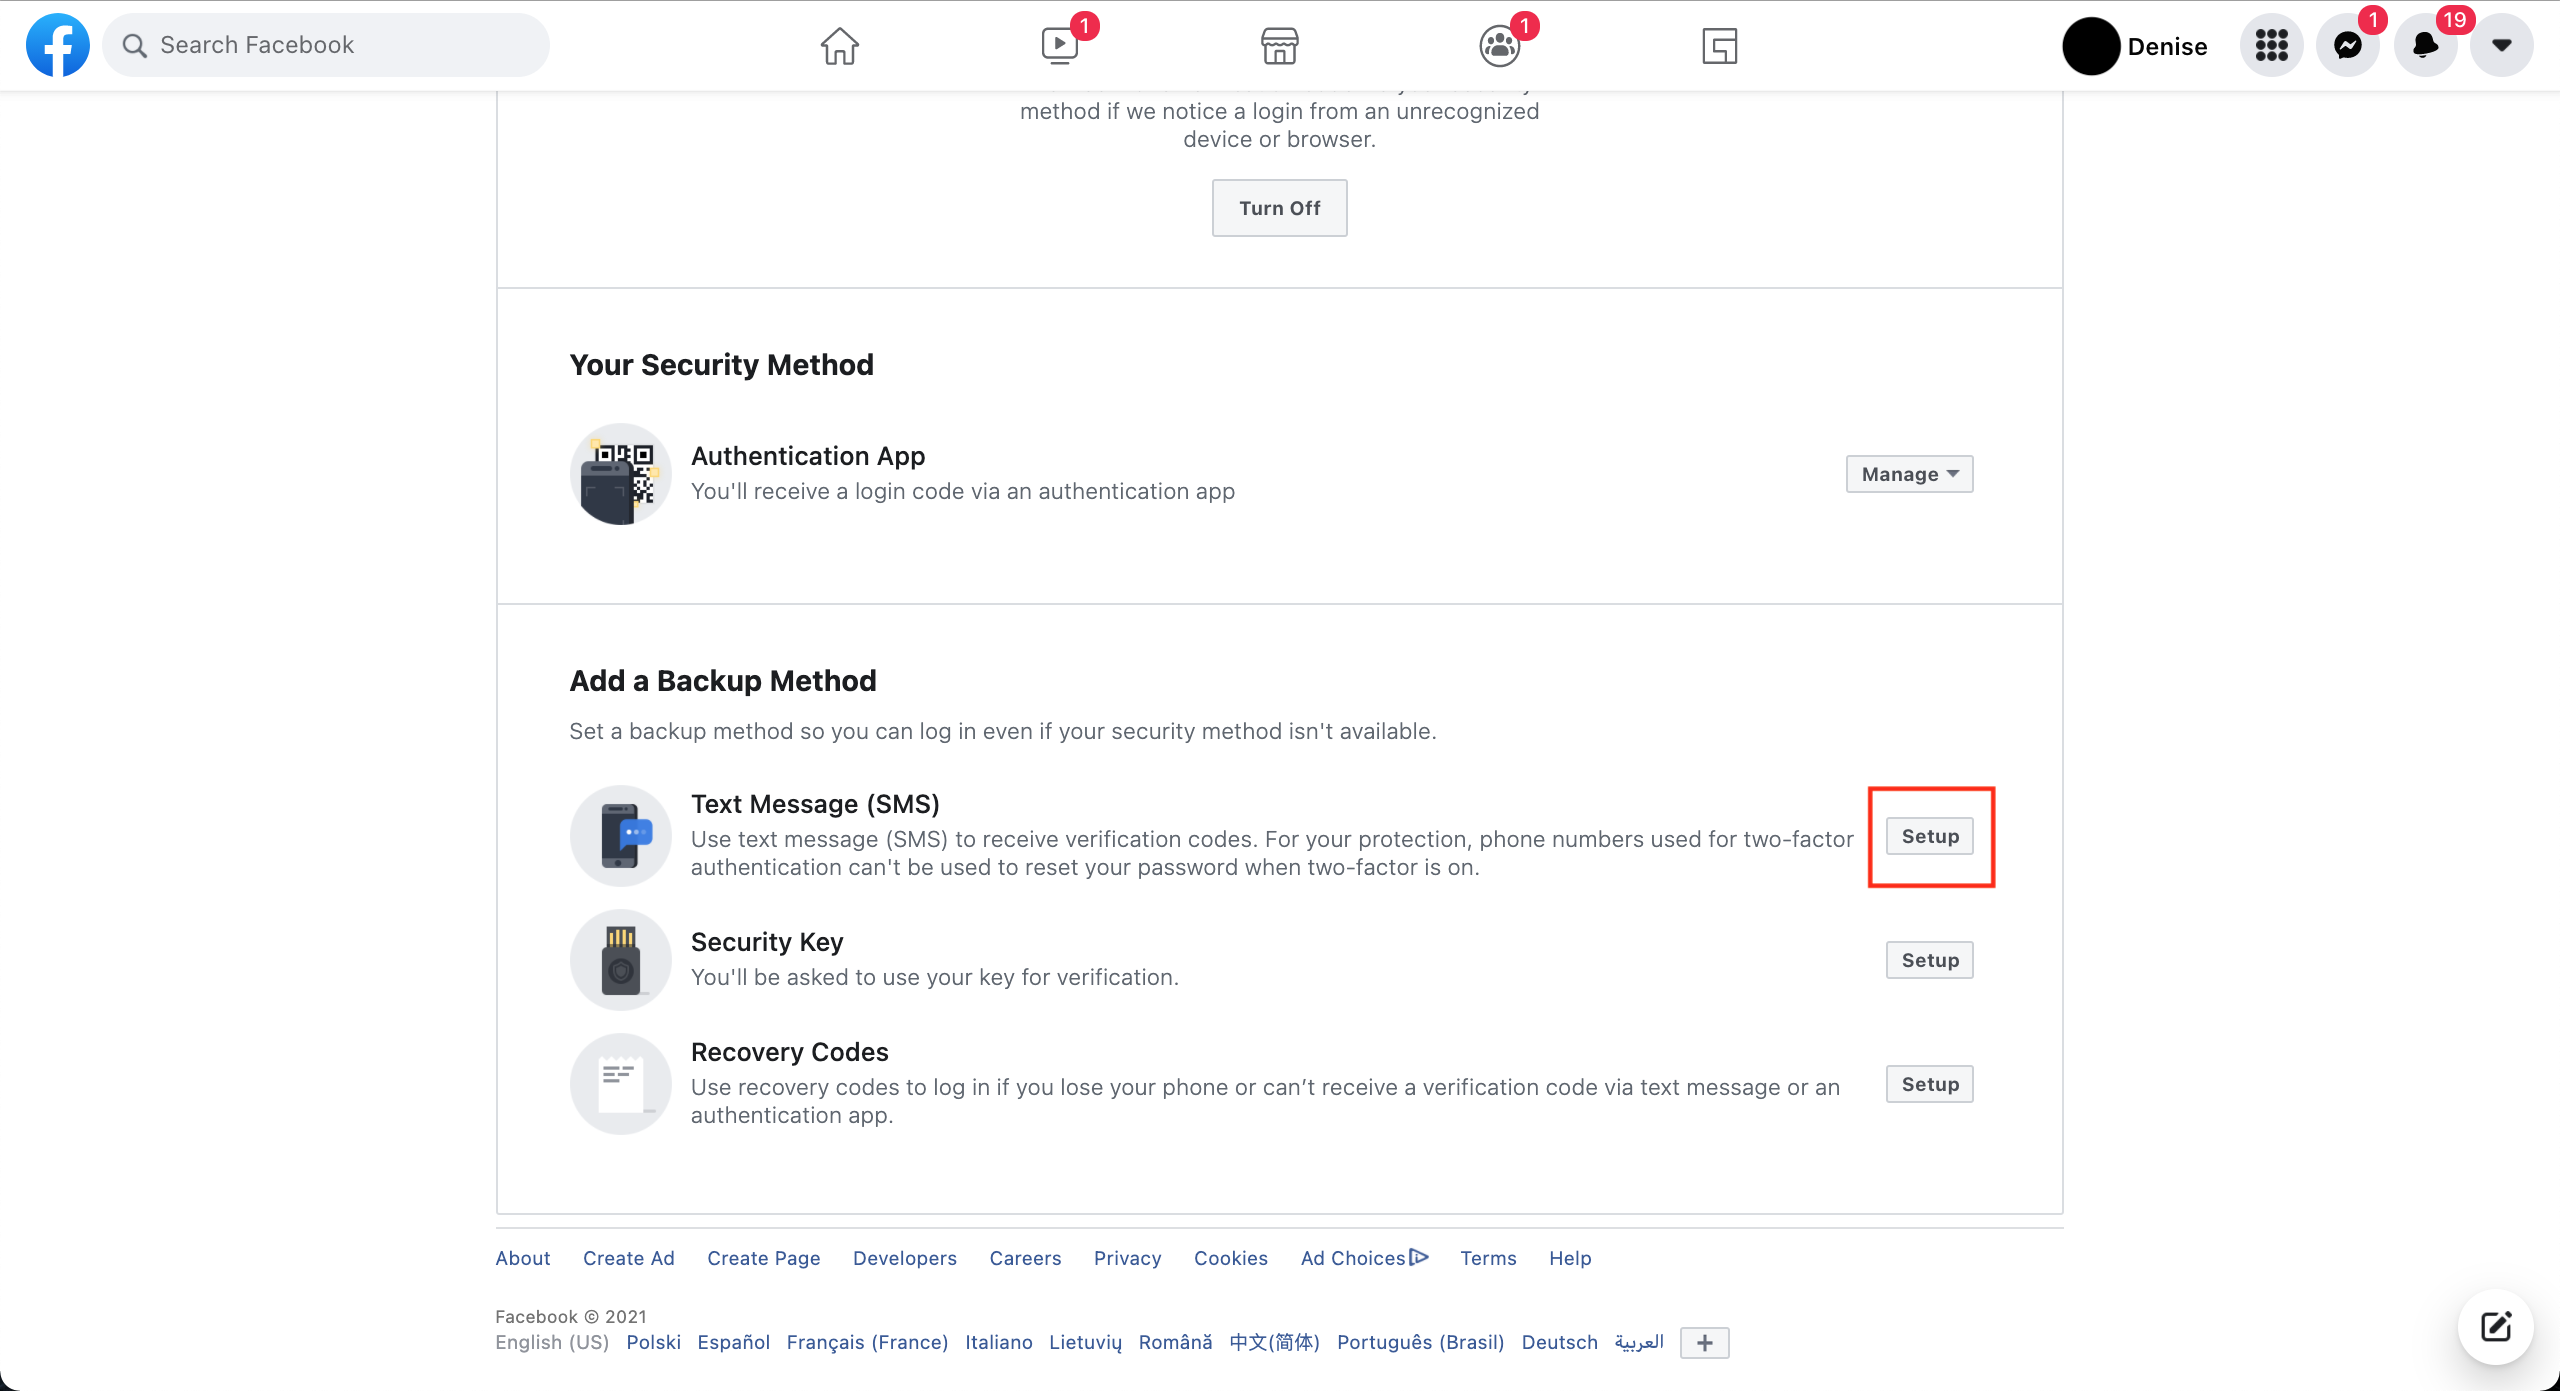
Task: Click Setup for Text Message SMS backup
Action: click(1930, 836)
